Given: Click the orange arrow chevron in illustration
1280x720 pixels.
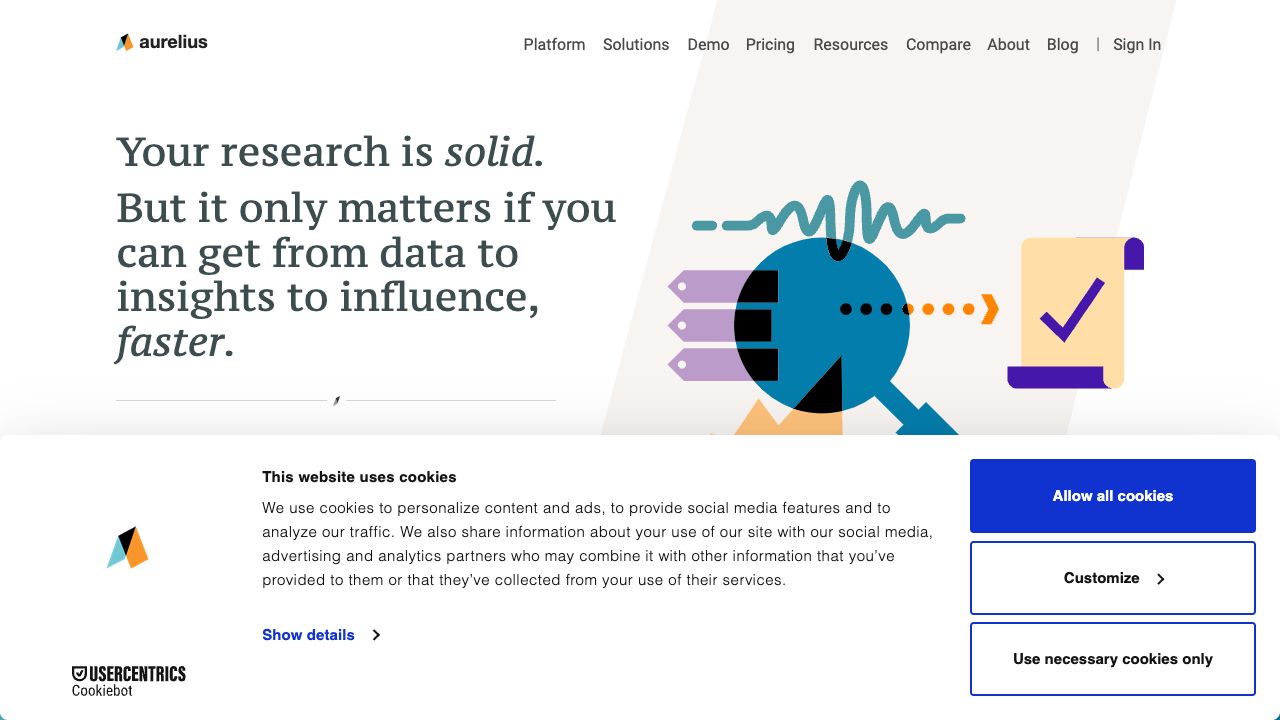Looking at the screenshot, I should 989,309.
